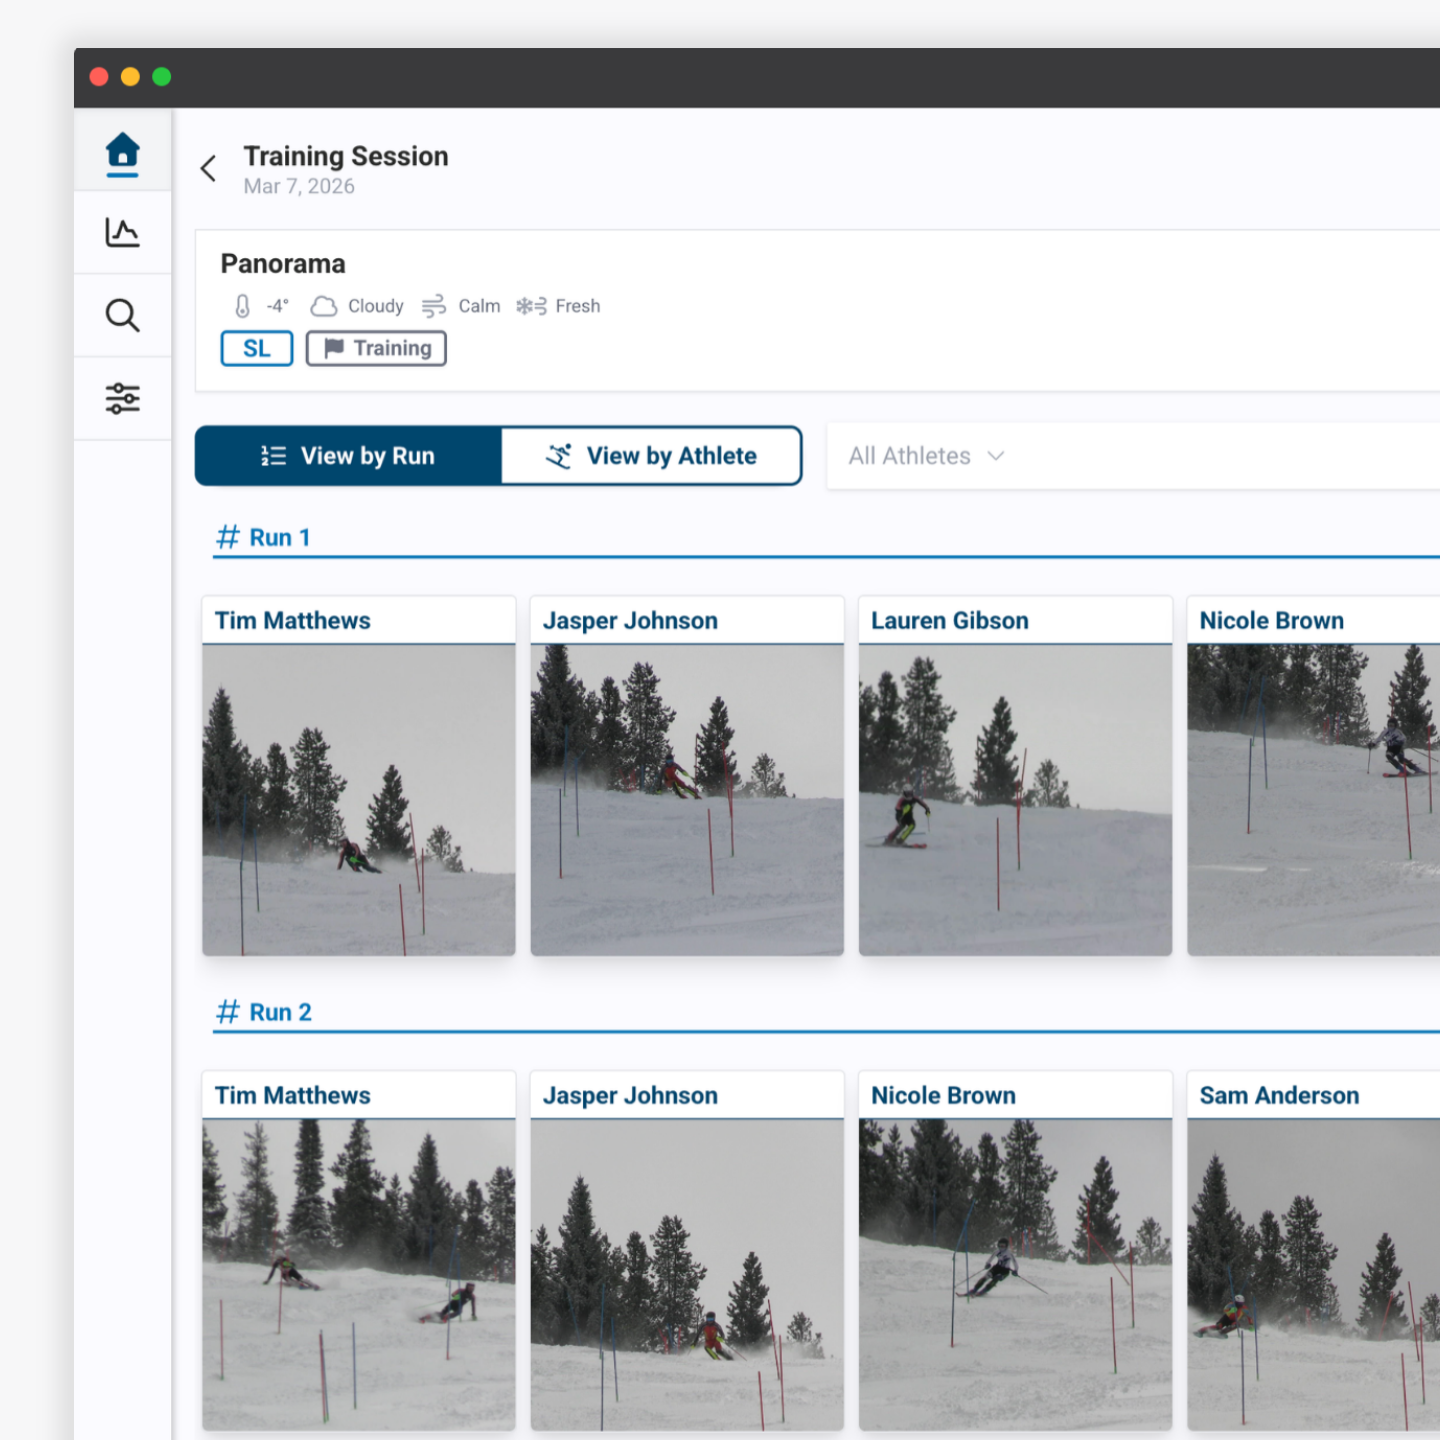Screen dimensions: 1440x1440
Task: Expand the All Athletes dropdown
Action: click(x=926, y=456)
